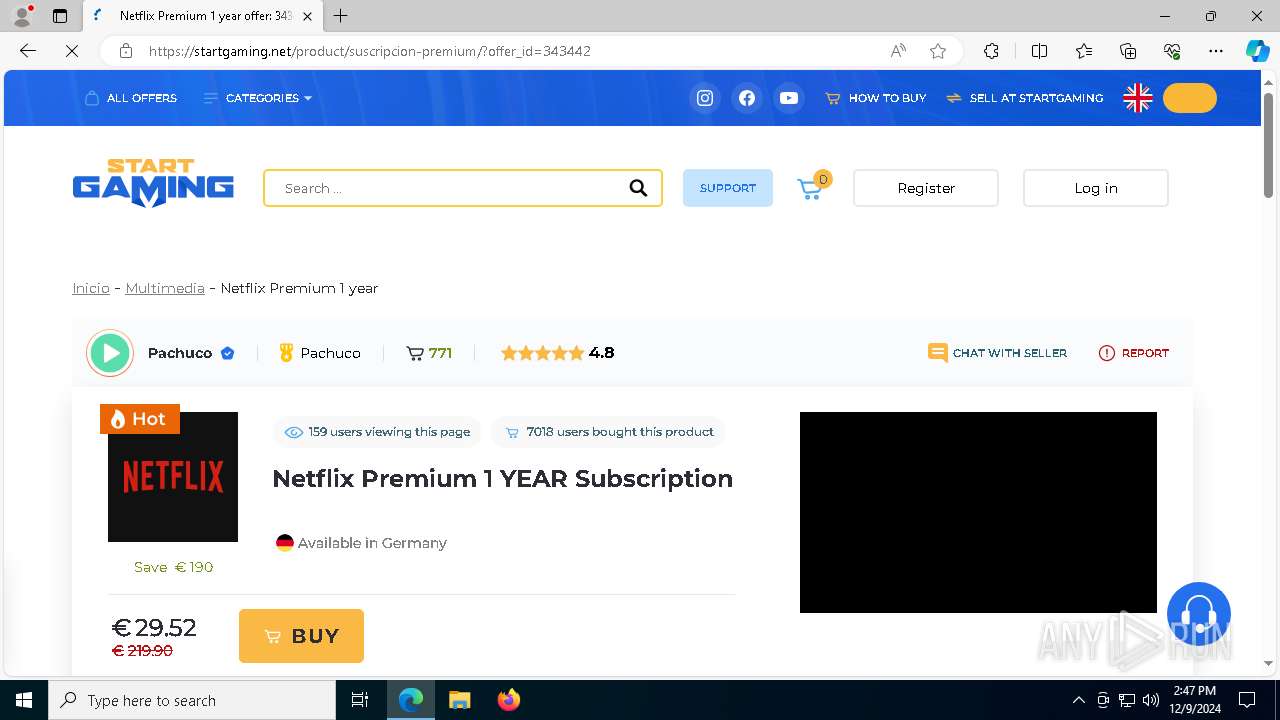Click the Pachuco seller name
This screenshot has height=720, width=1280.
tap(180, 353)
